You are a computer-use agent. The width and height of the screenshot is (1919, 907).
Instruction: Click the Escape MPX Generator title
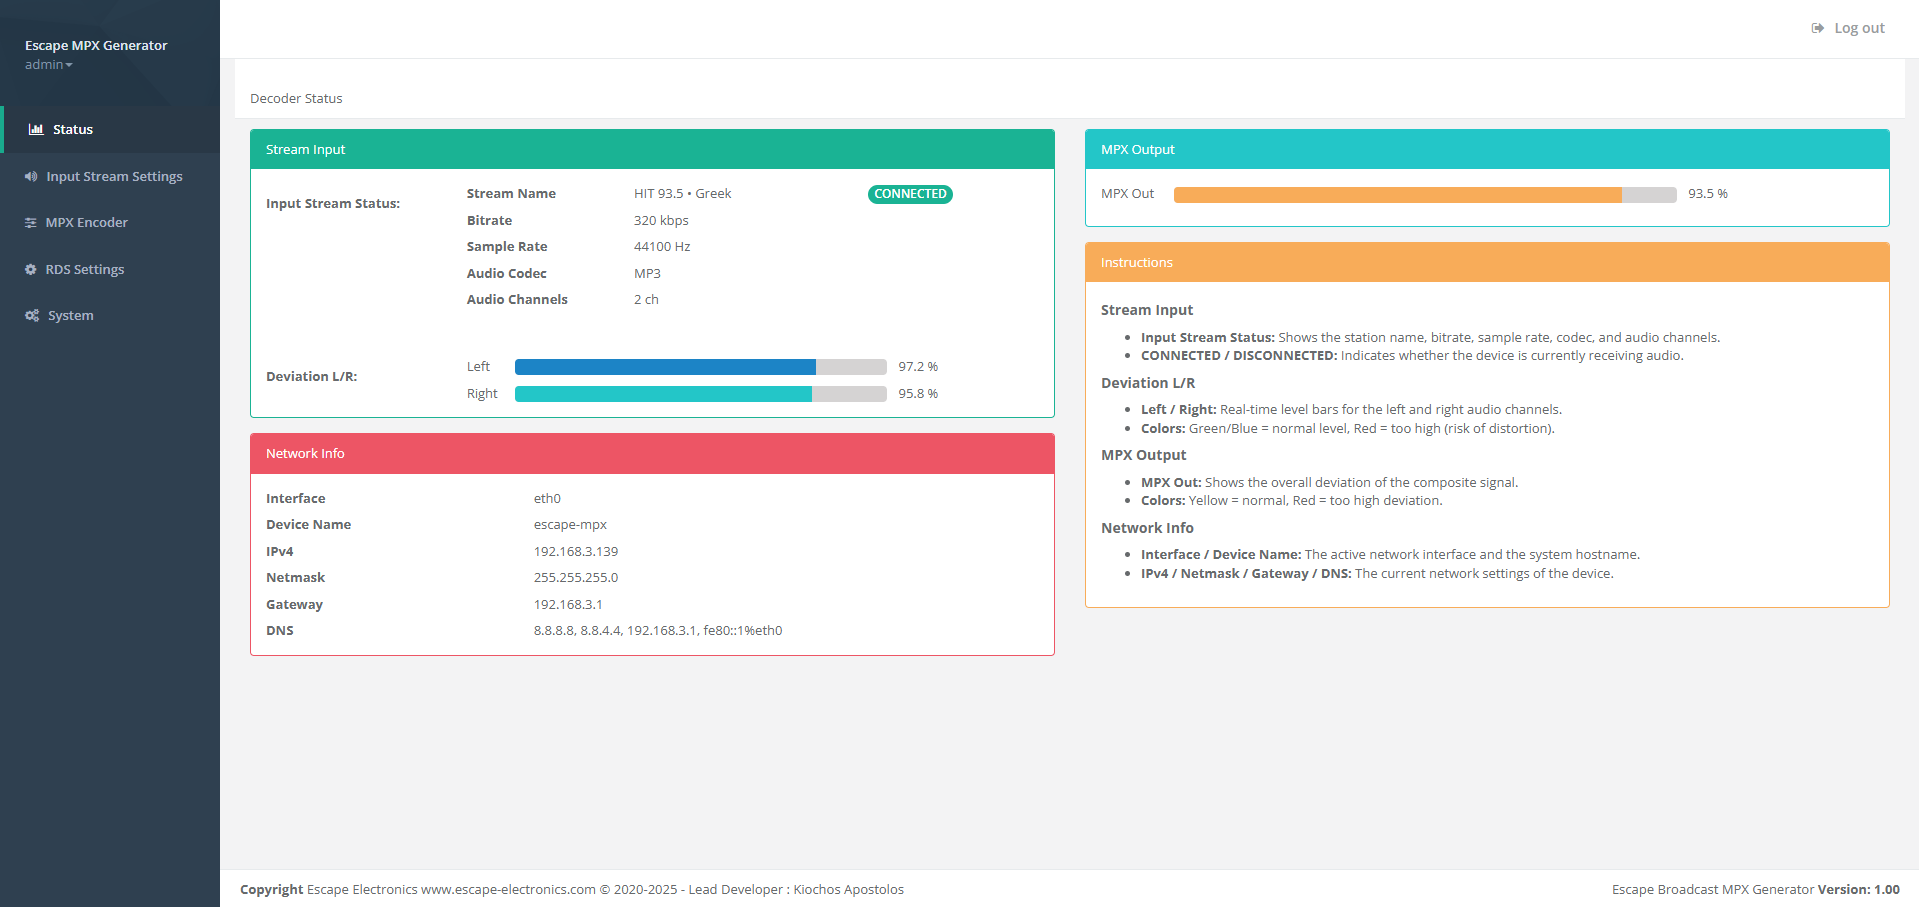(96, 45)
